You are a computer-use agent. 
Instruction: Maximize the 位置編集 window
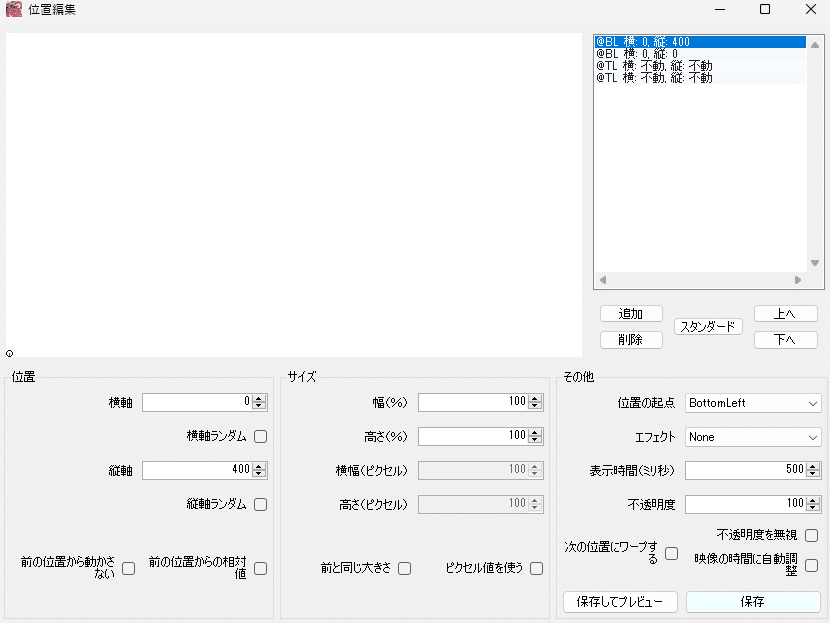coord(765,10)
